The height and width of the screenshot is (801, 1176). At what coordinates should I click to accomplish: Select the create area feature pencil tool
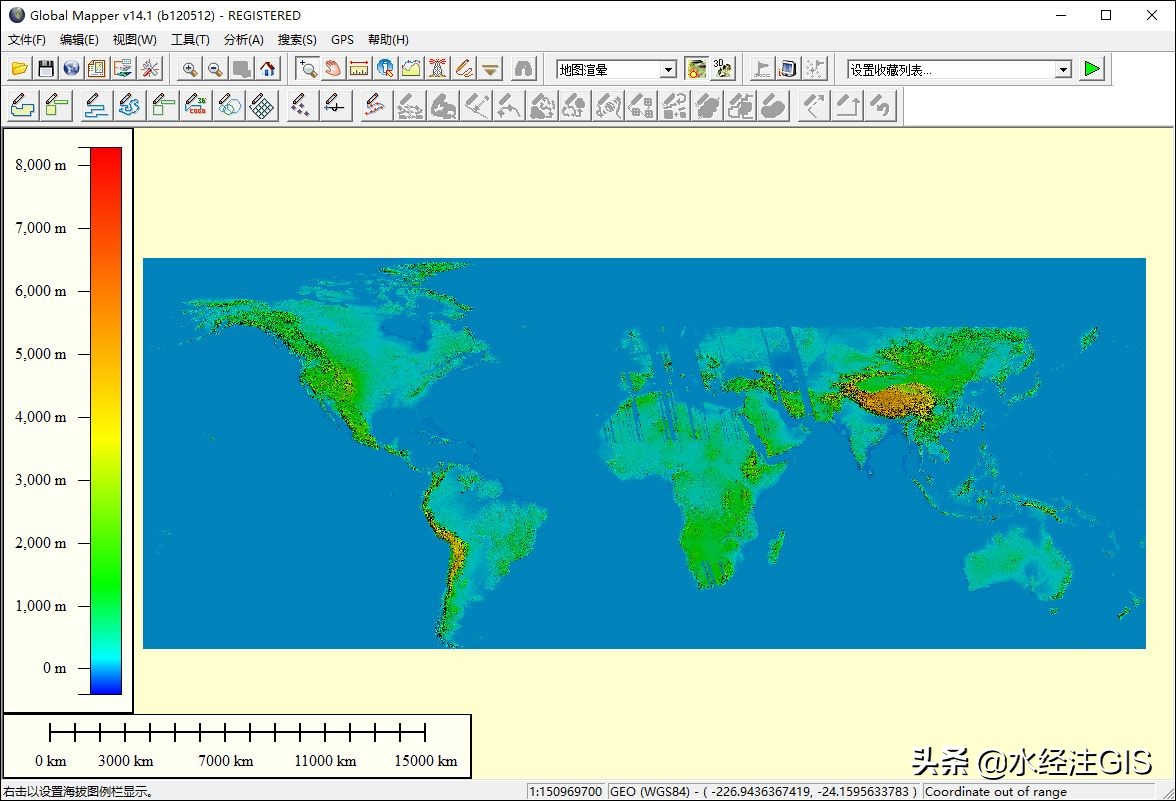(22, 106)
